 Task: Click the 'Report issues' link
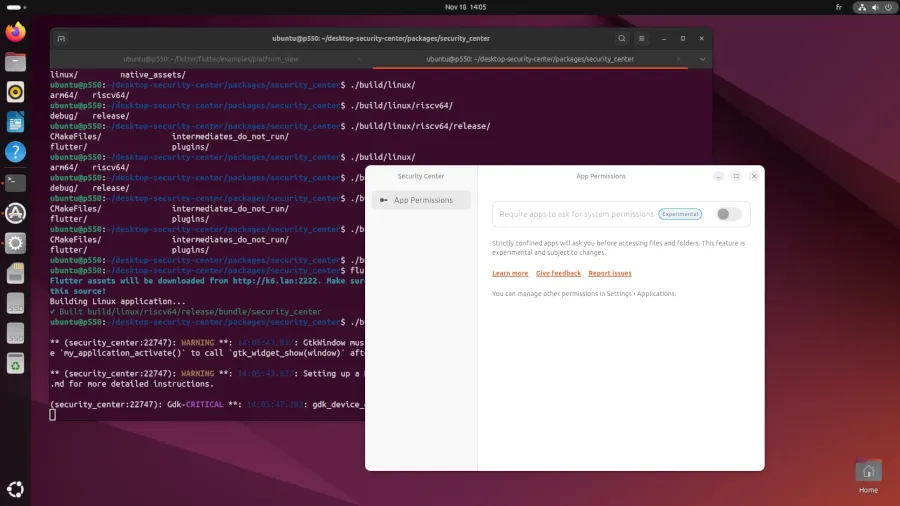click(609, 273)
